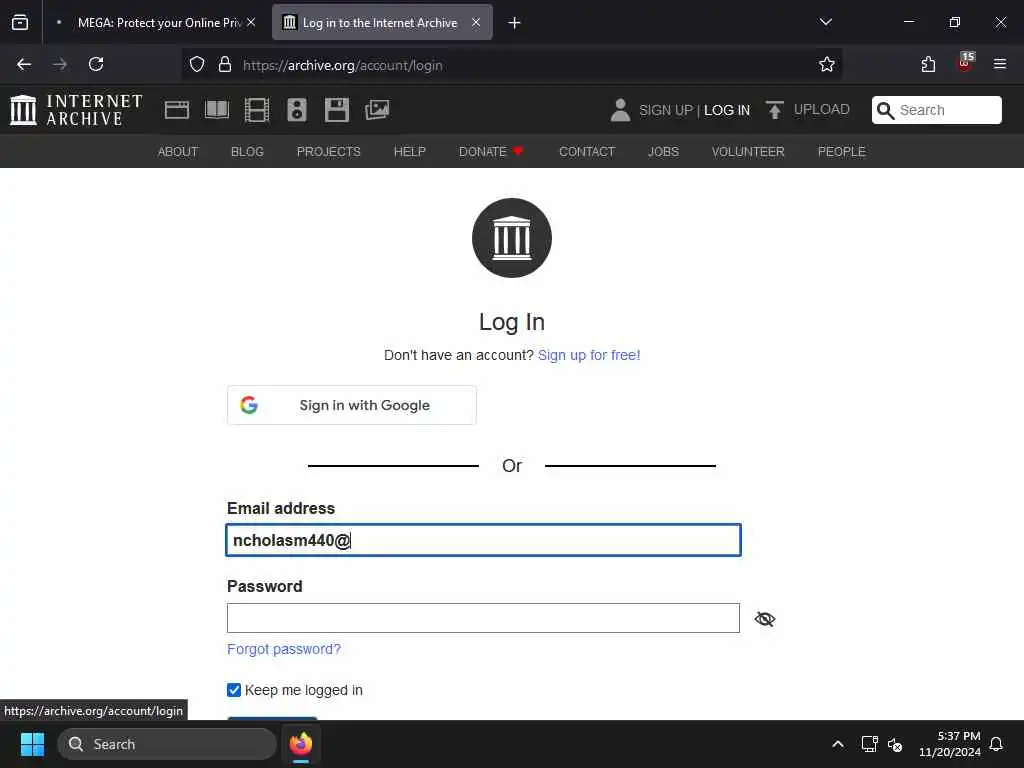The image size is (1024, 768).
Task: Open network status tray icon
Action: point(869,744)
